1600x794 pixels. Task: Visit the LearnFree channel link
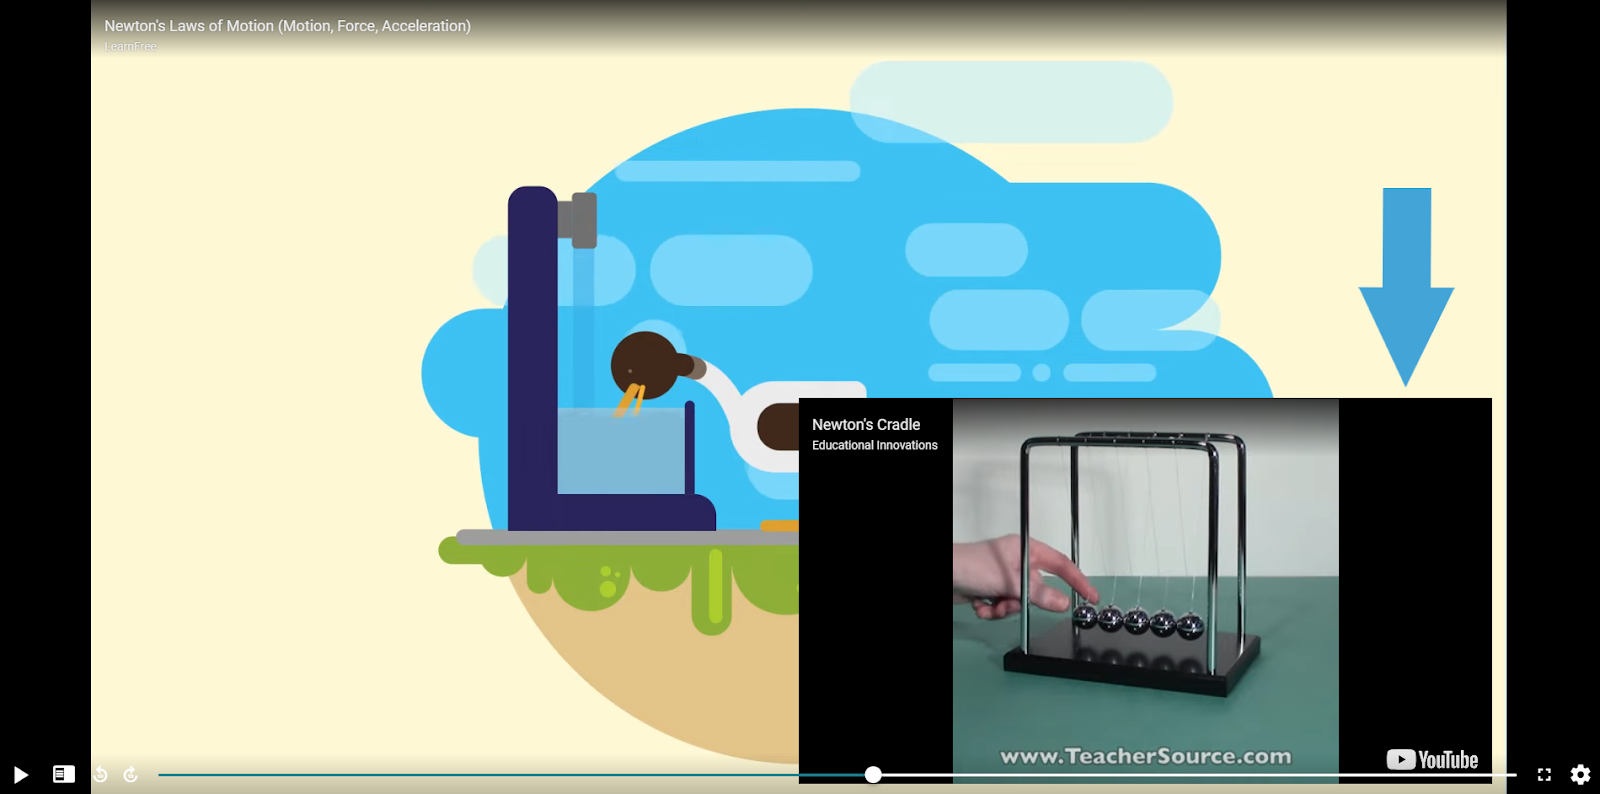[x=130, y=47]
